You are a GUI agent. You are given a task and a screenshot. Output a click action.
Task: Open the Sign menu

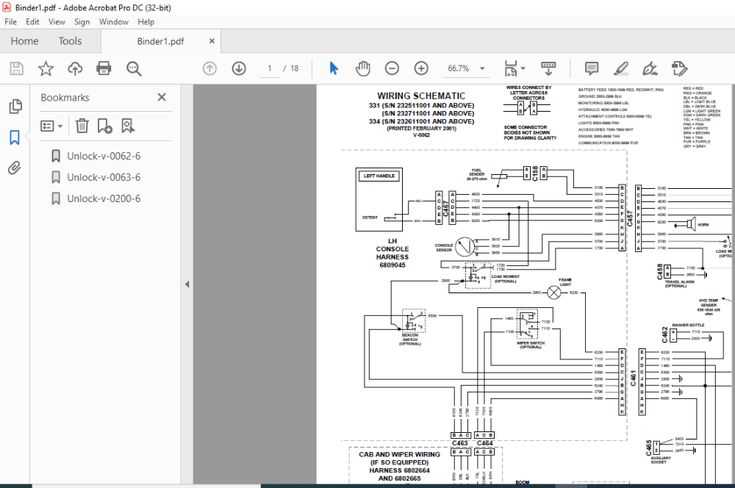82,22
